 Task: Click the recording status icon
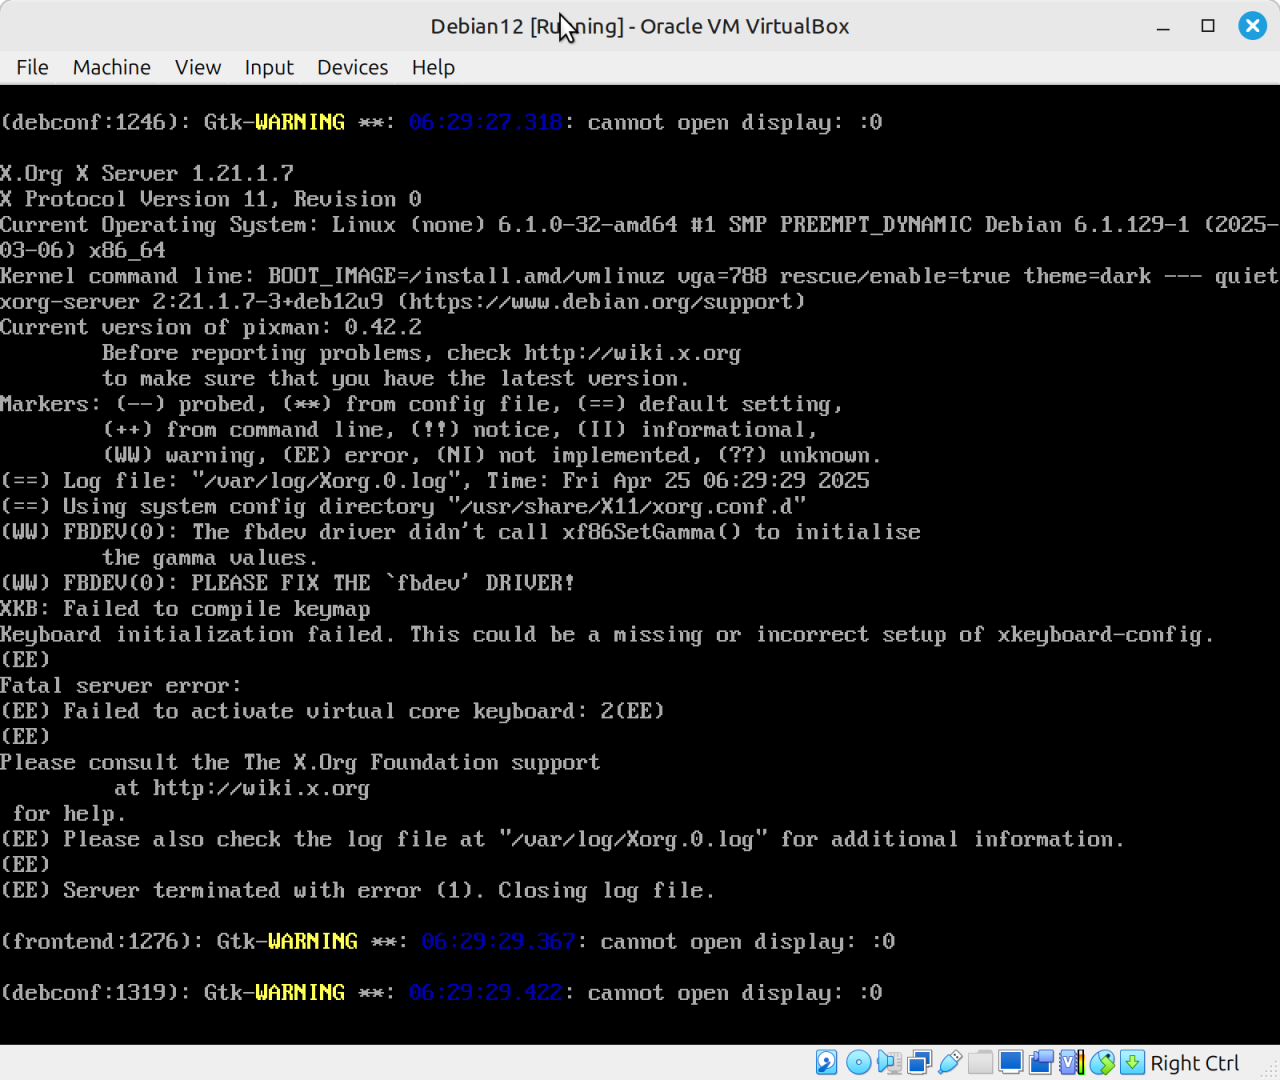click(1041, 1062)
